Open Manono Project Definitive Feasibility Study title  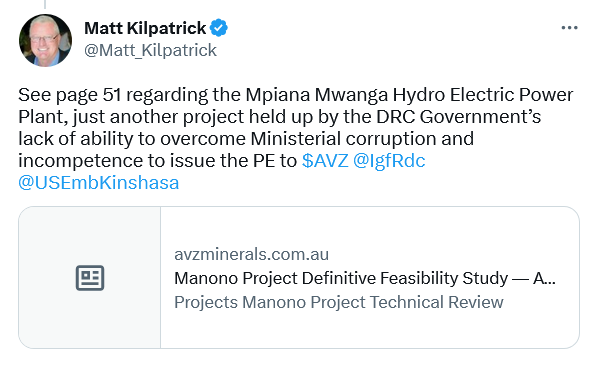[365, 278]
